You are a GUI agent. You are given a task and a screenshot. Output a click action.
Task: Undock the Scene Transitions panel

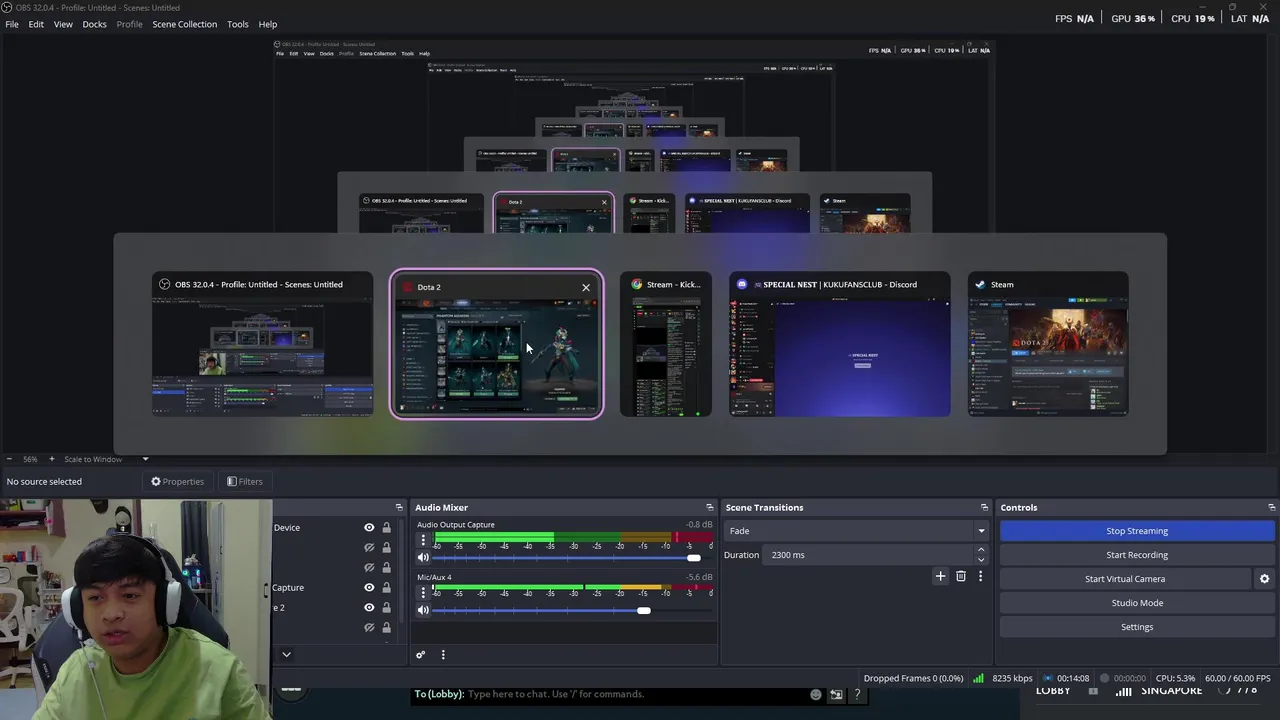click(984, 508)
